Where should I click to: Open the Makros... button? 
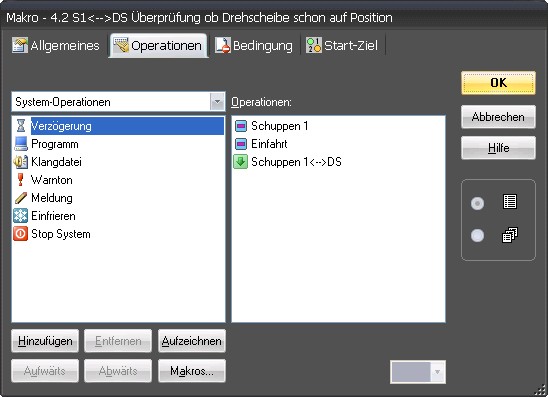pos(192,371)
